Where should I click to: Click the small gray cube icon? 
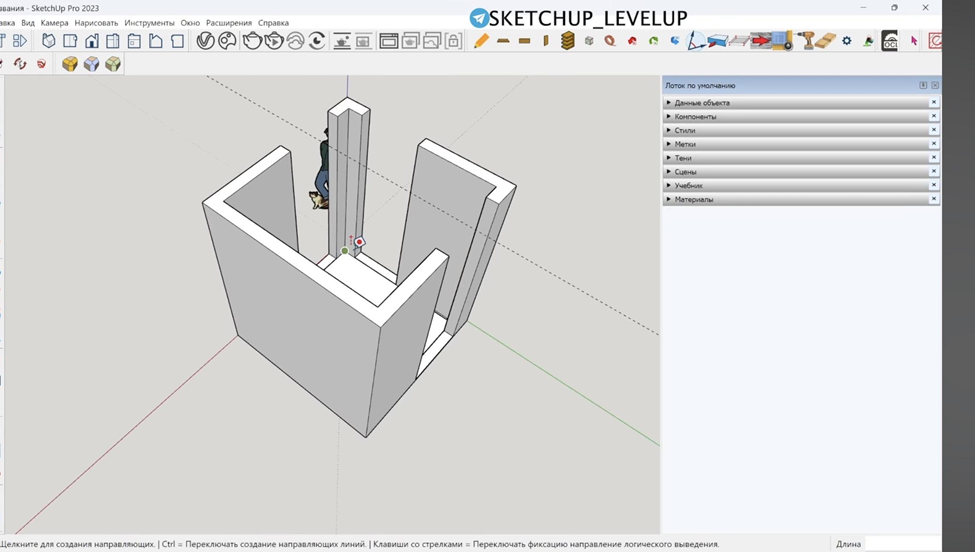coord(589,41)
